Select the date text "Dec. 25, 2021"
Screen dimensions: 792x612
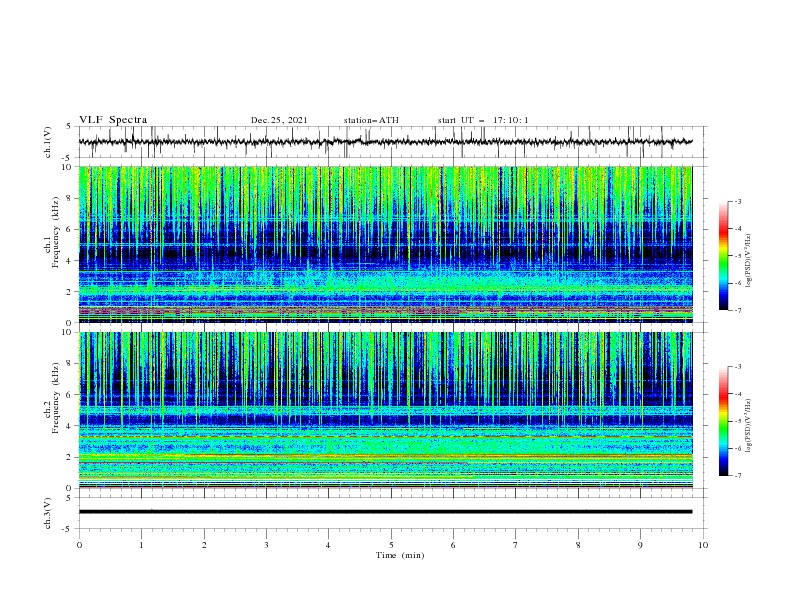(279, 120)
